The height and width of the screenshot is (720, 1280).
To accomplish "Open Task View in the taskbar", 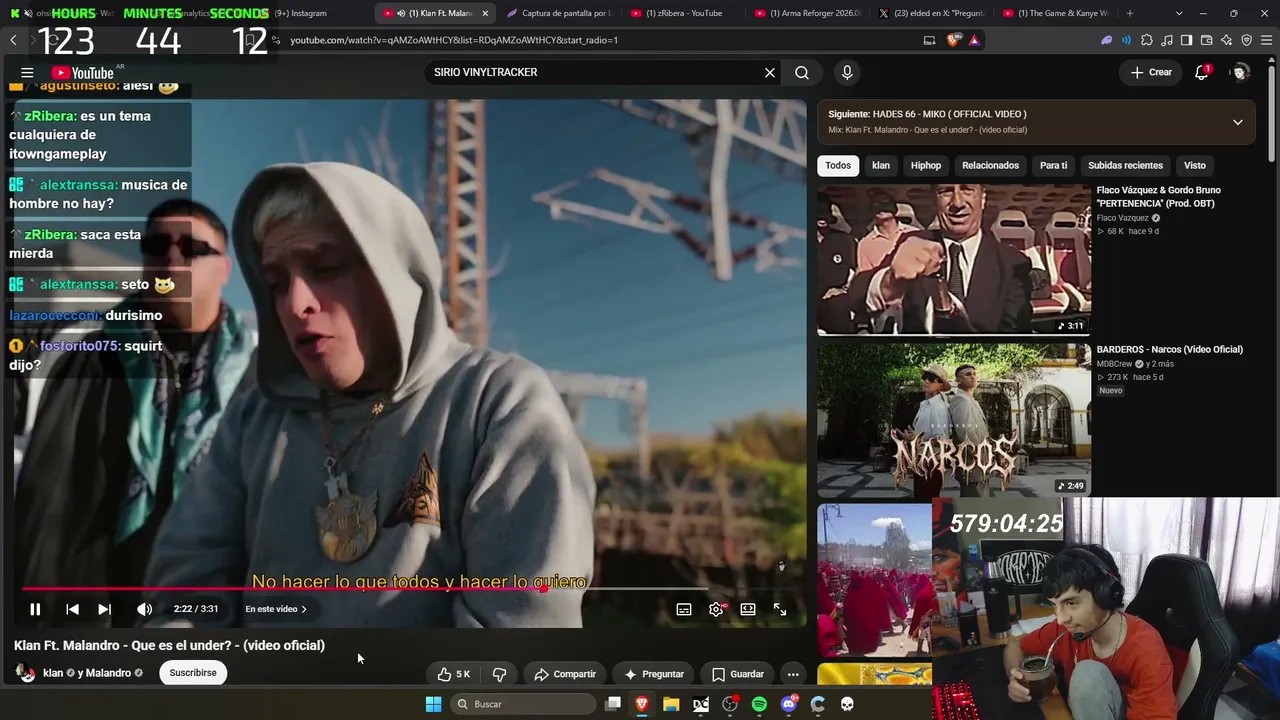I will (613, 704).
